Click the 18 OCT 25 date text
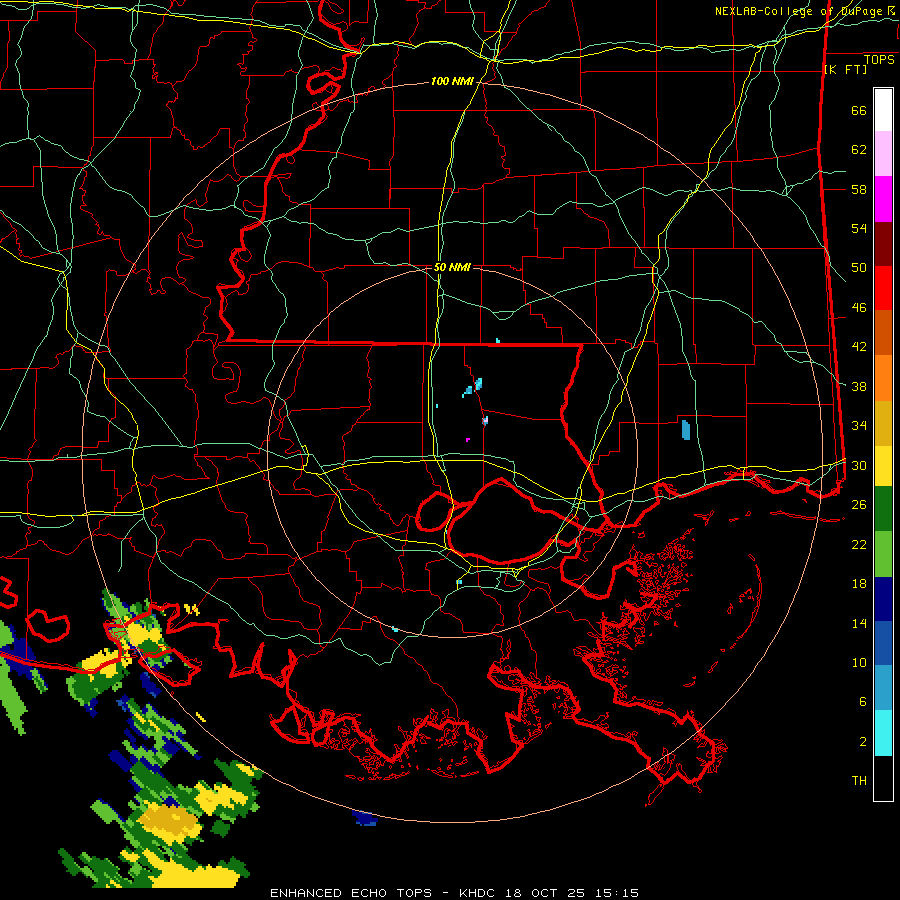 [x=545, y=893]
